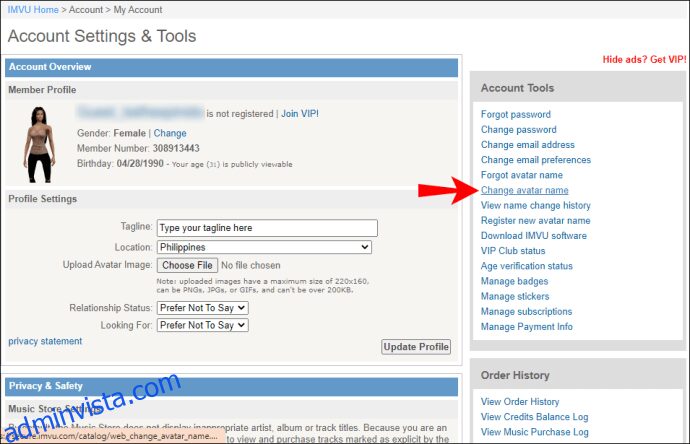Click the Account Settings & Tools title
Image resolution: width=690 pixels, height=444 pixels.
point(102,36)
